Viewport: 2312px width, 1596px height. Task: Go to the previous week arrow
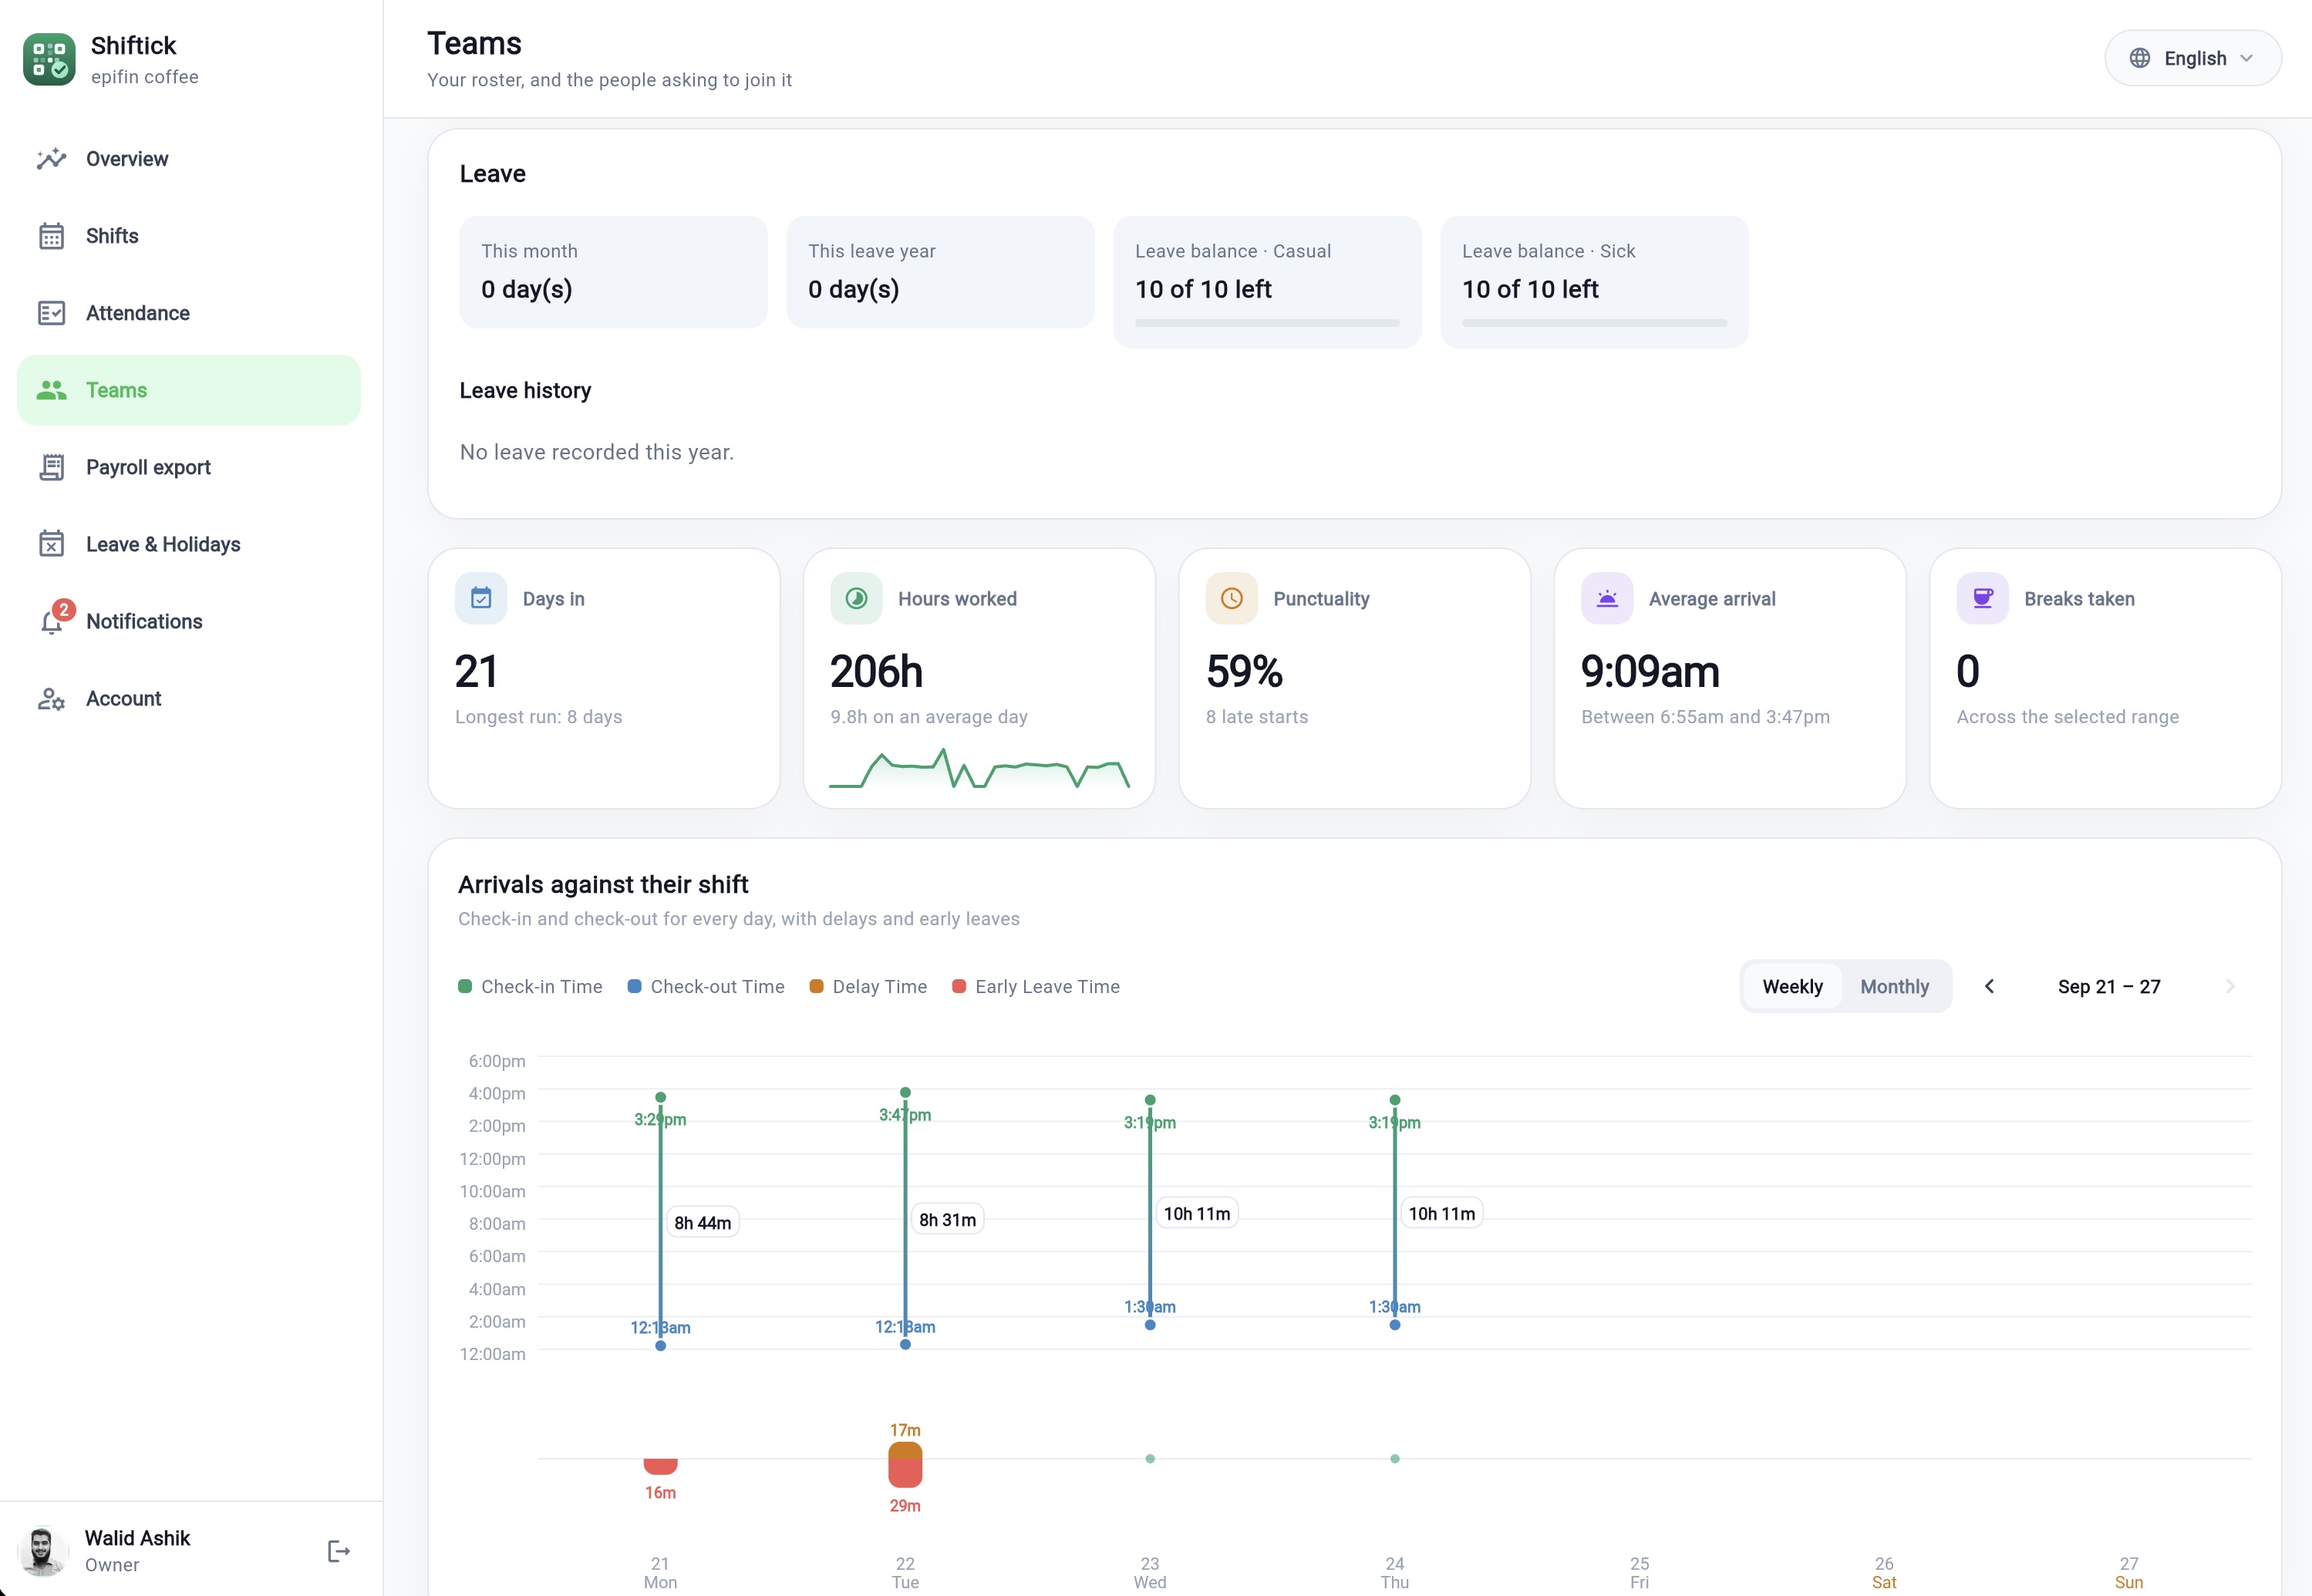tap(1989, 987)
